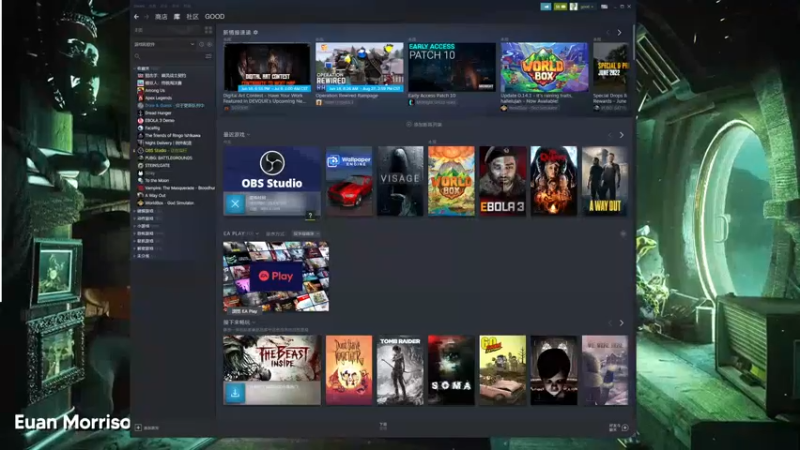Download The Beast Inside via blue button
The width and height of the screenshot is (800, 450).
pyautogui.click(x=235, y=393)
